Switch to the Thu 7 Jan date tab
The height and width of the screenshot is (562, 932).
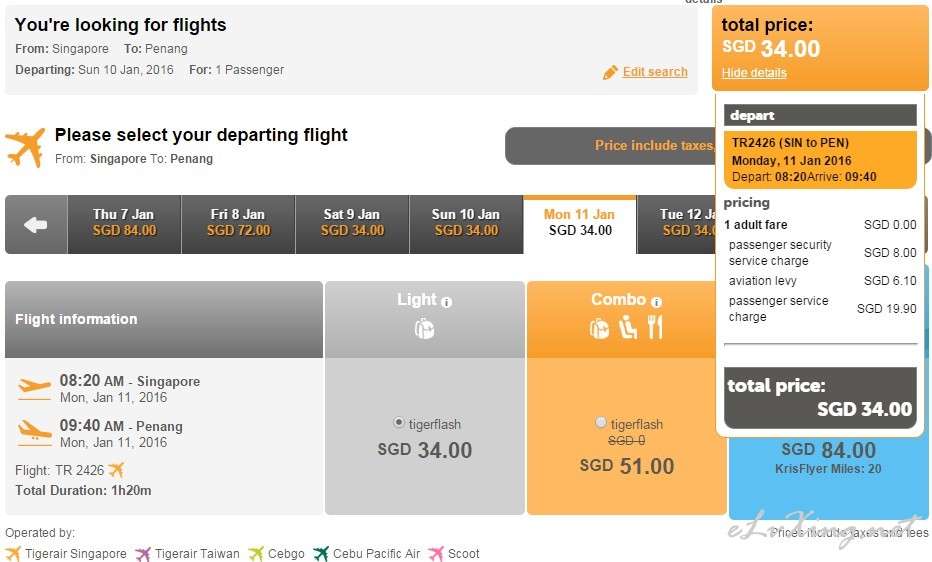(x=124, y=225)
